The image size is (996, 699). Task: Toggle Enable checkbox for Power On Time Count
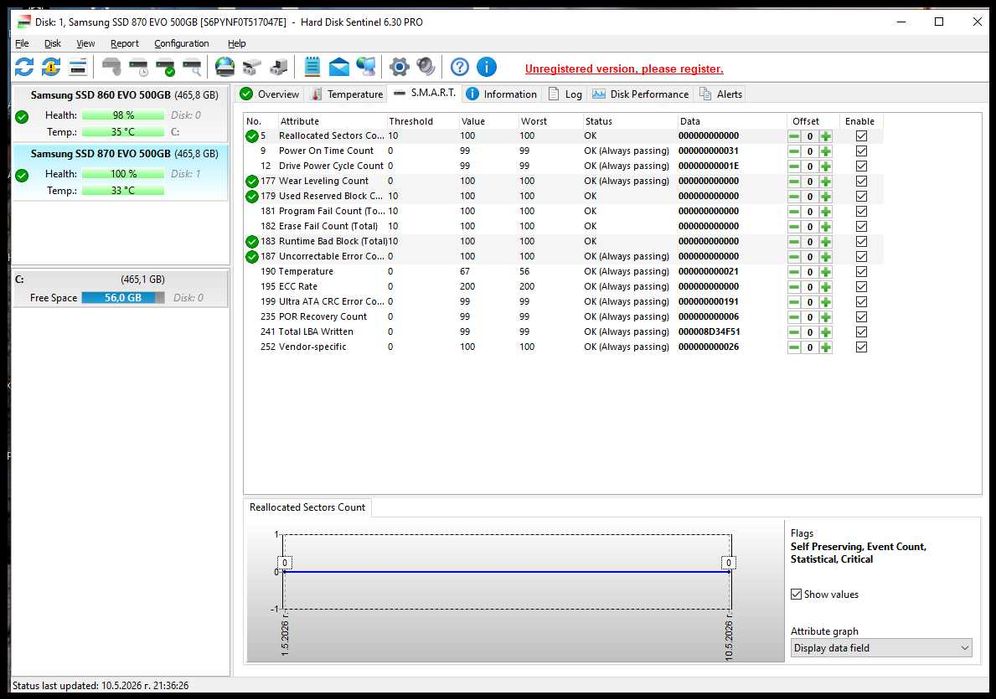[x=861, y=151]
